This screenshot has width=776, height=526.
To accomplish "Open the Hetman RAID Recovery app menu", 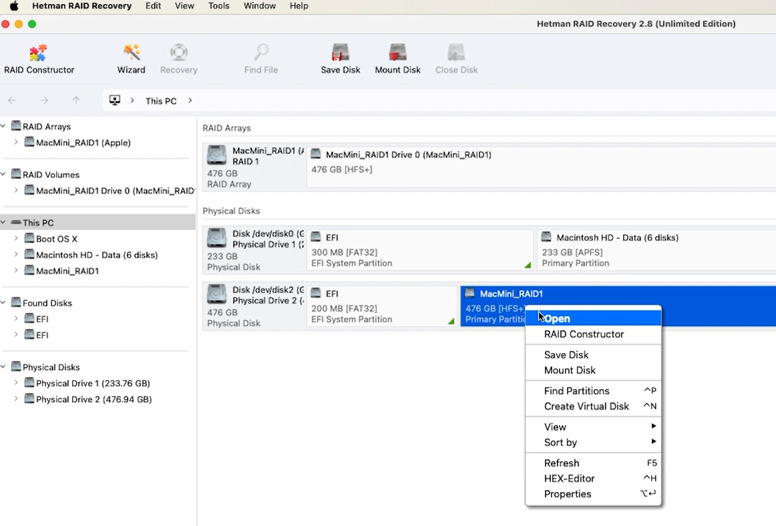I will pos(82,6).
